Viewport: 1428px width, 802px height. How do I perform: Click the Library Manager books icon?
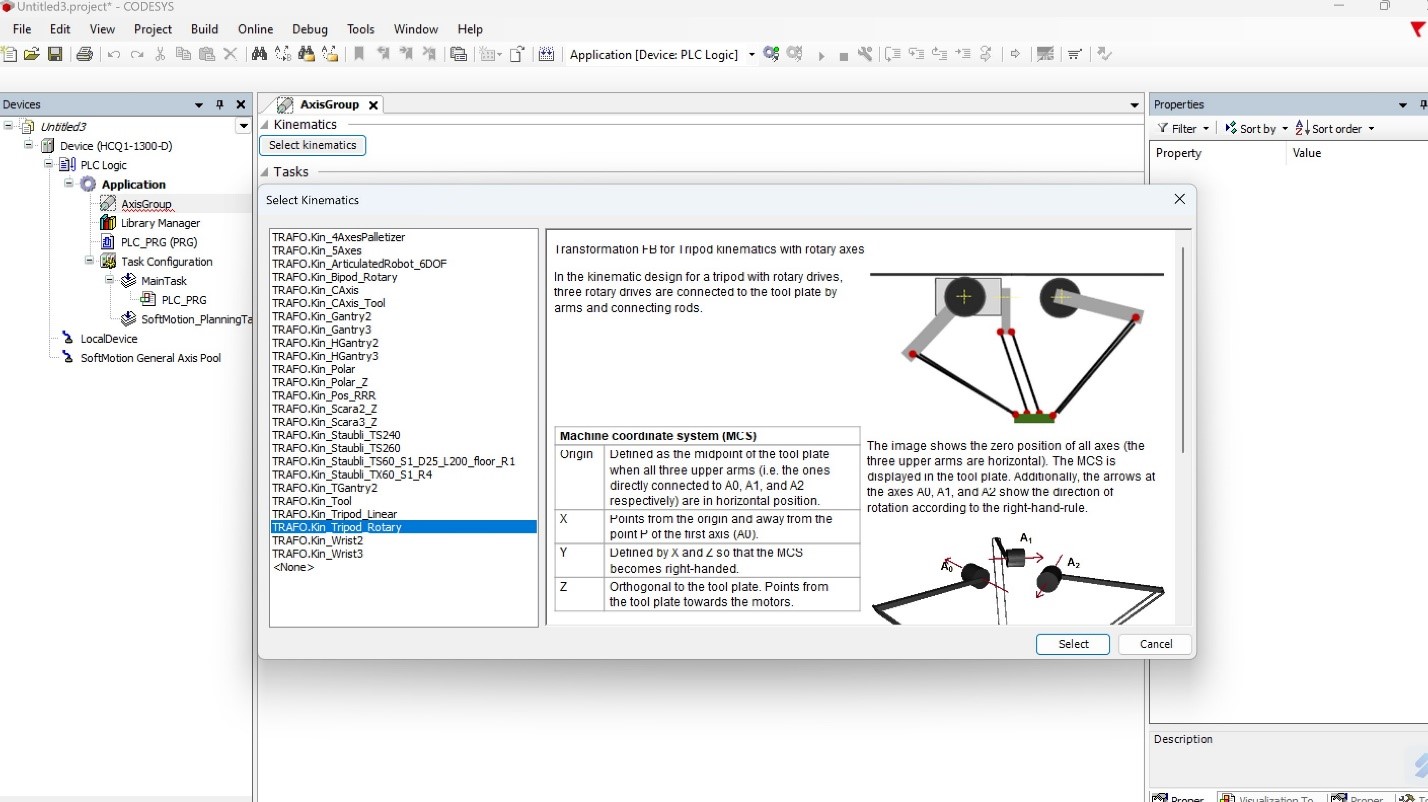coord(108,223)
